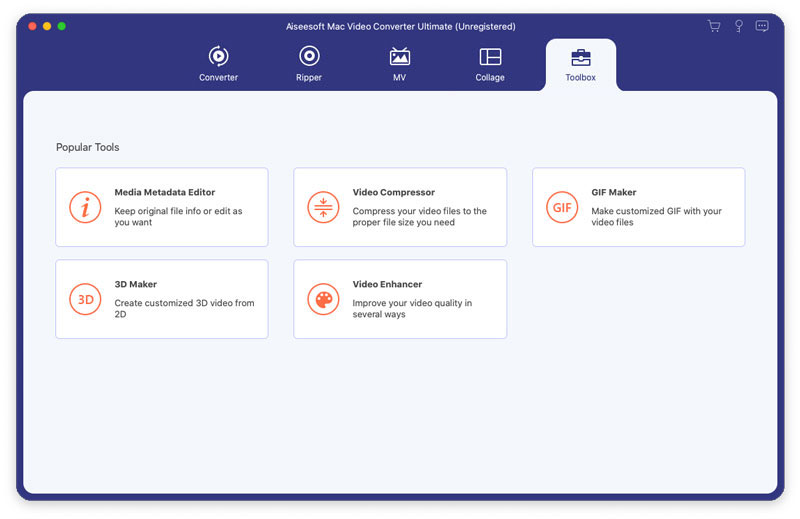Click the orange GIF circle icon
This screenshot has width=800, height=519.
click(x=562, y=207)
